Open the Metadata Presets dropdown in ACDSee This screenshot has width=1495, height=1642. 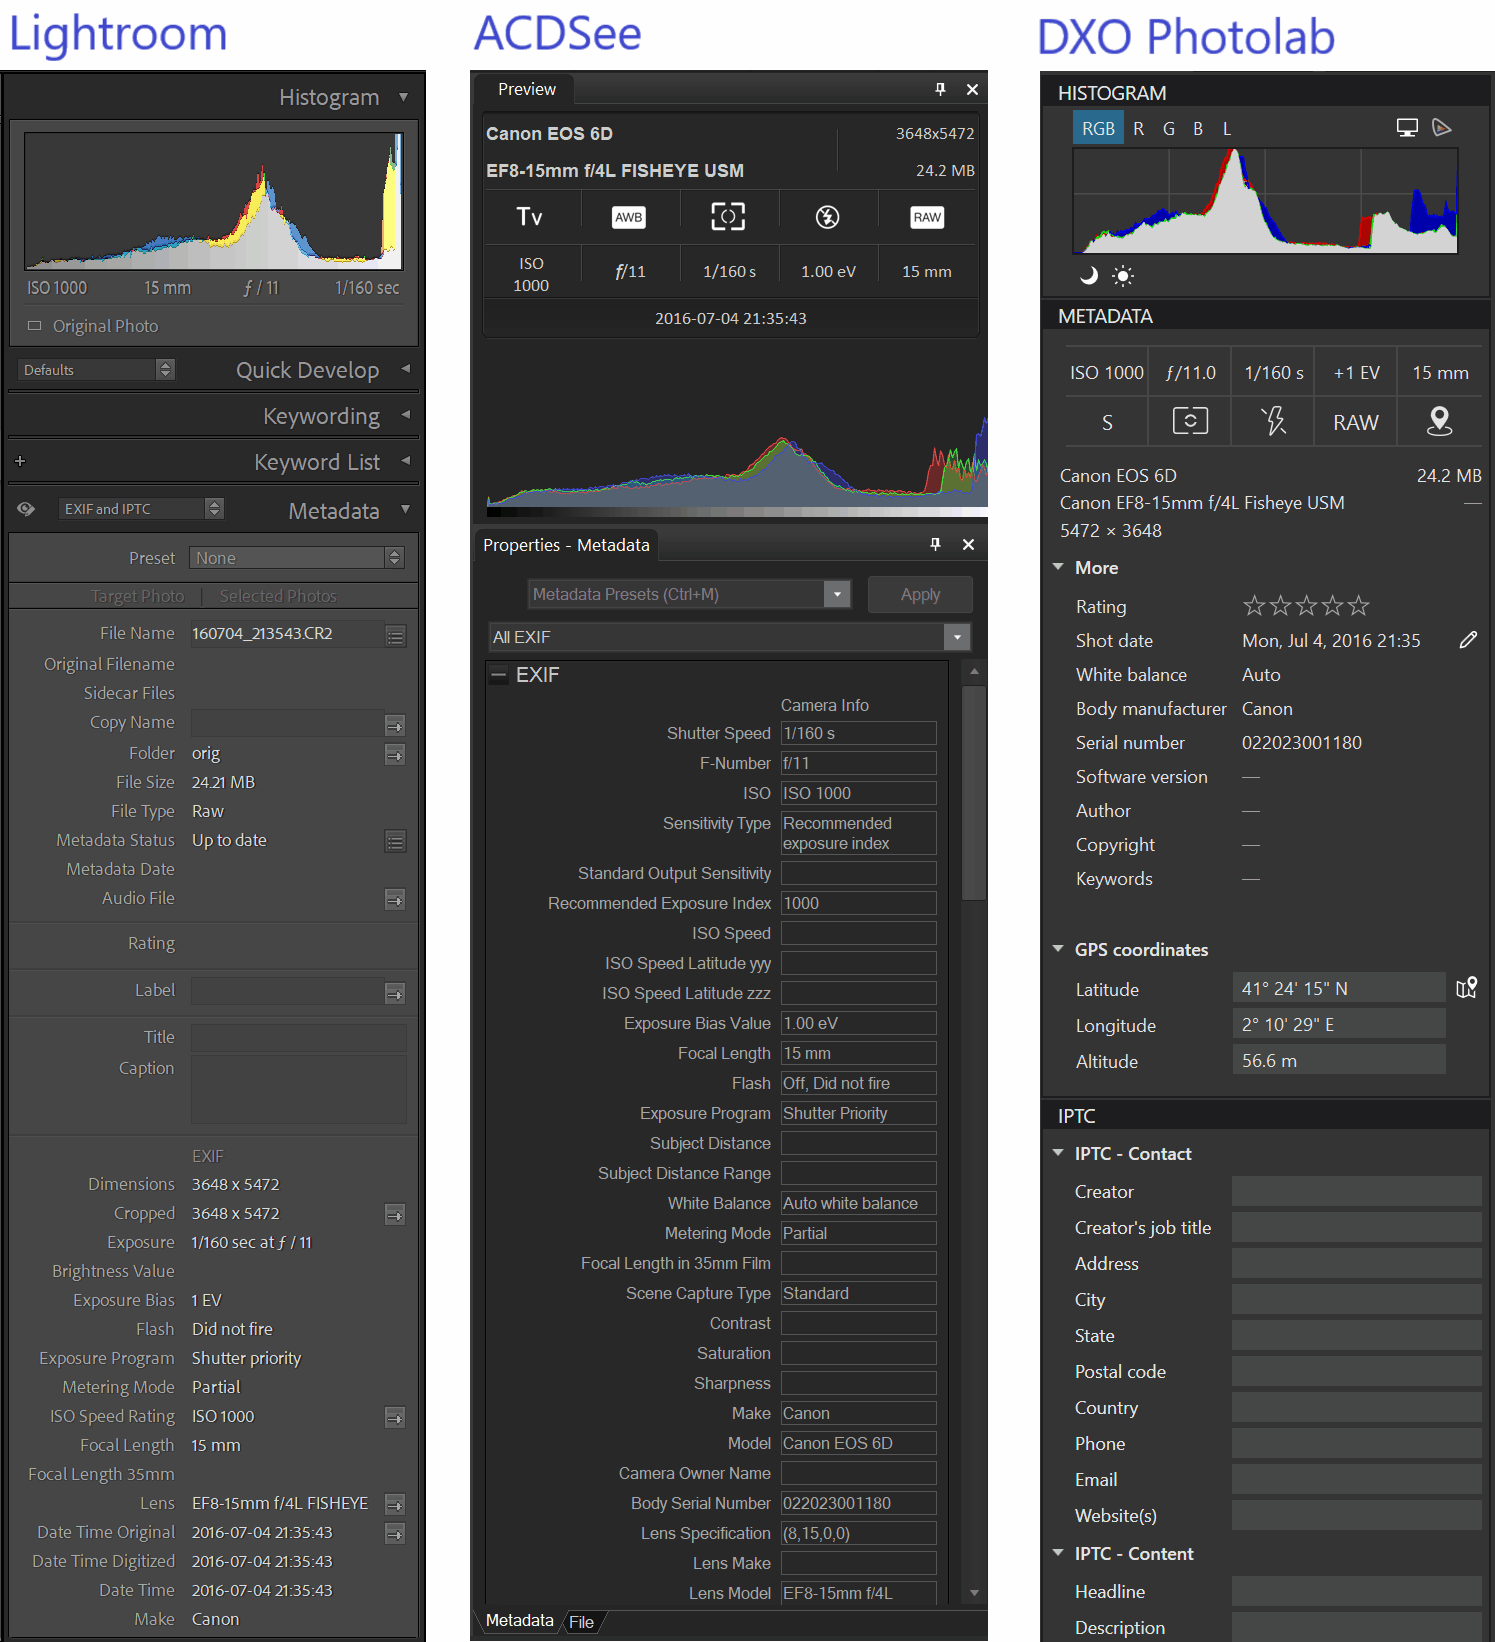[x=838, y=594]
